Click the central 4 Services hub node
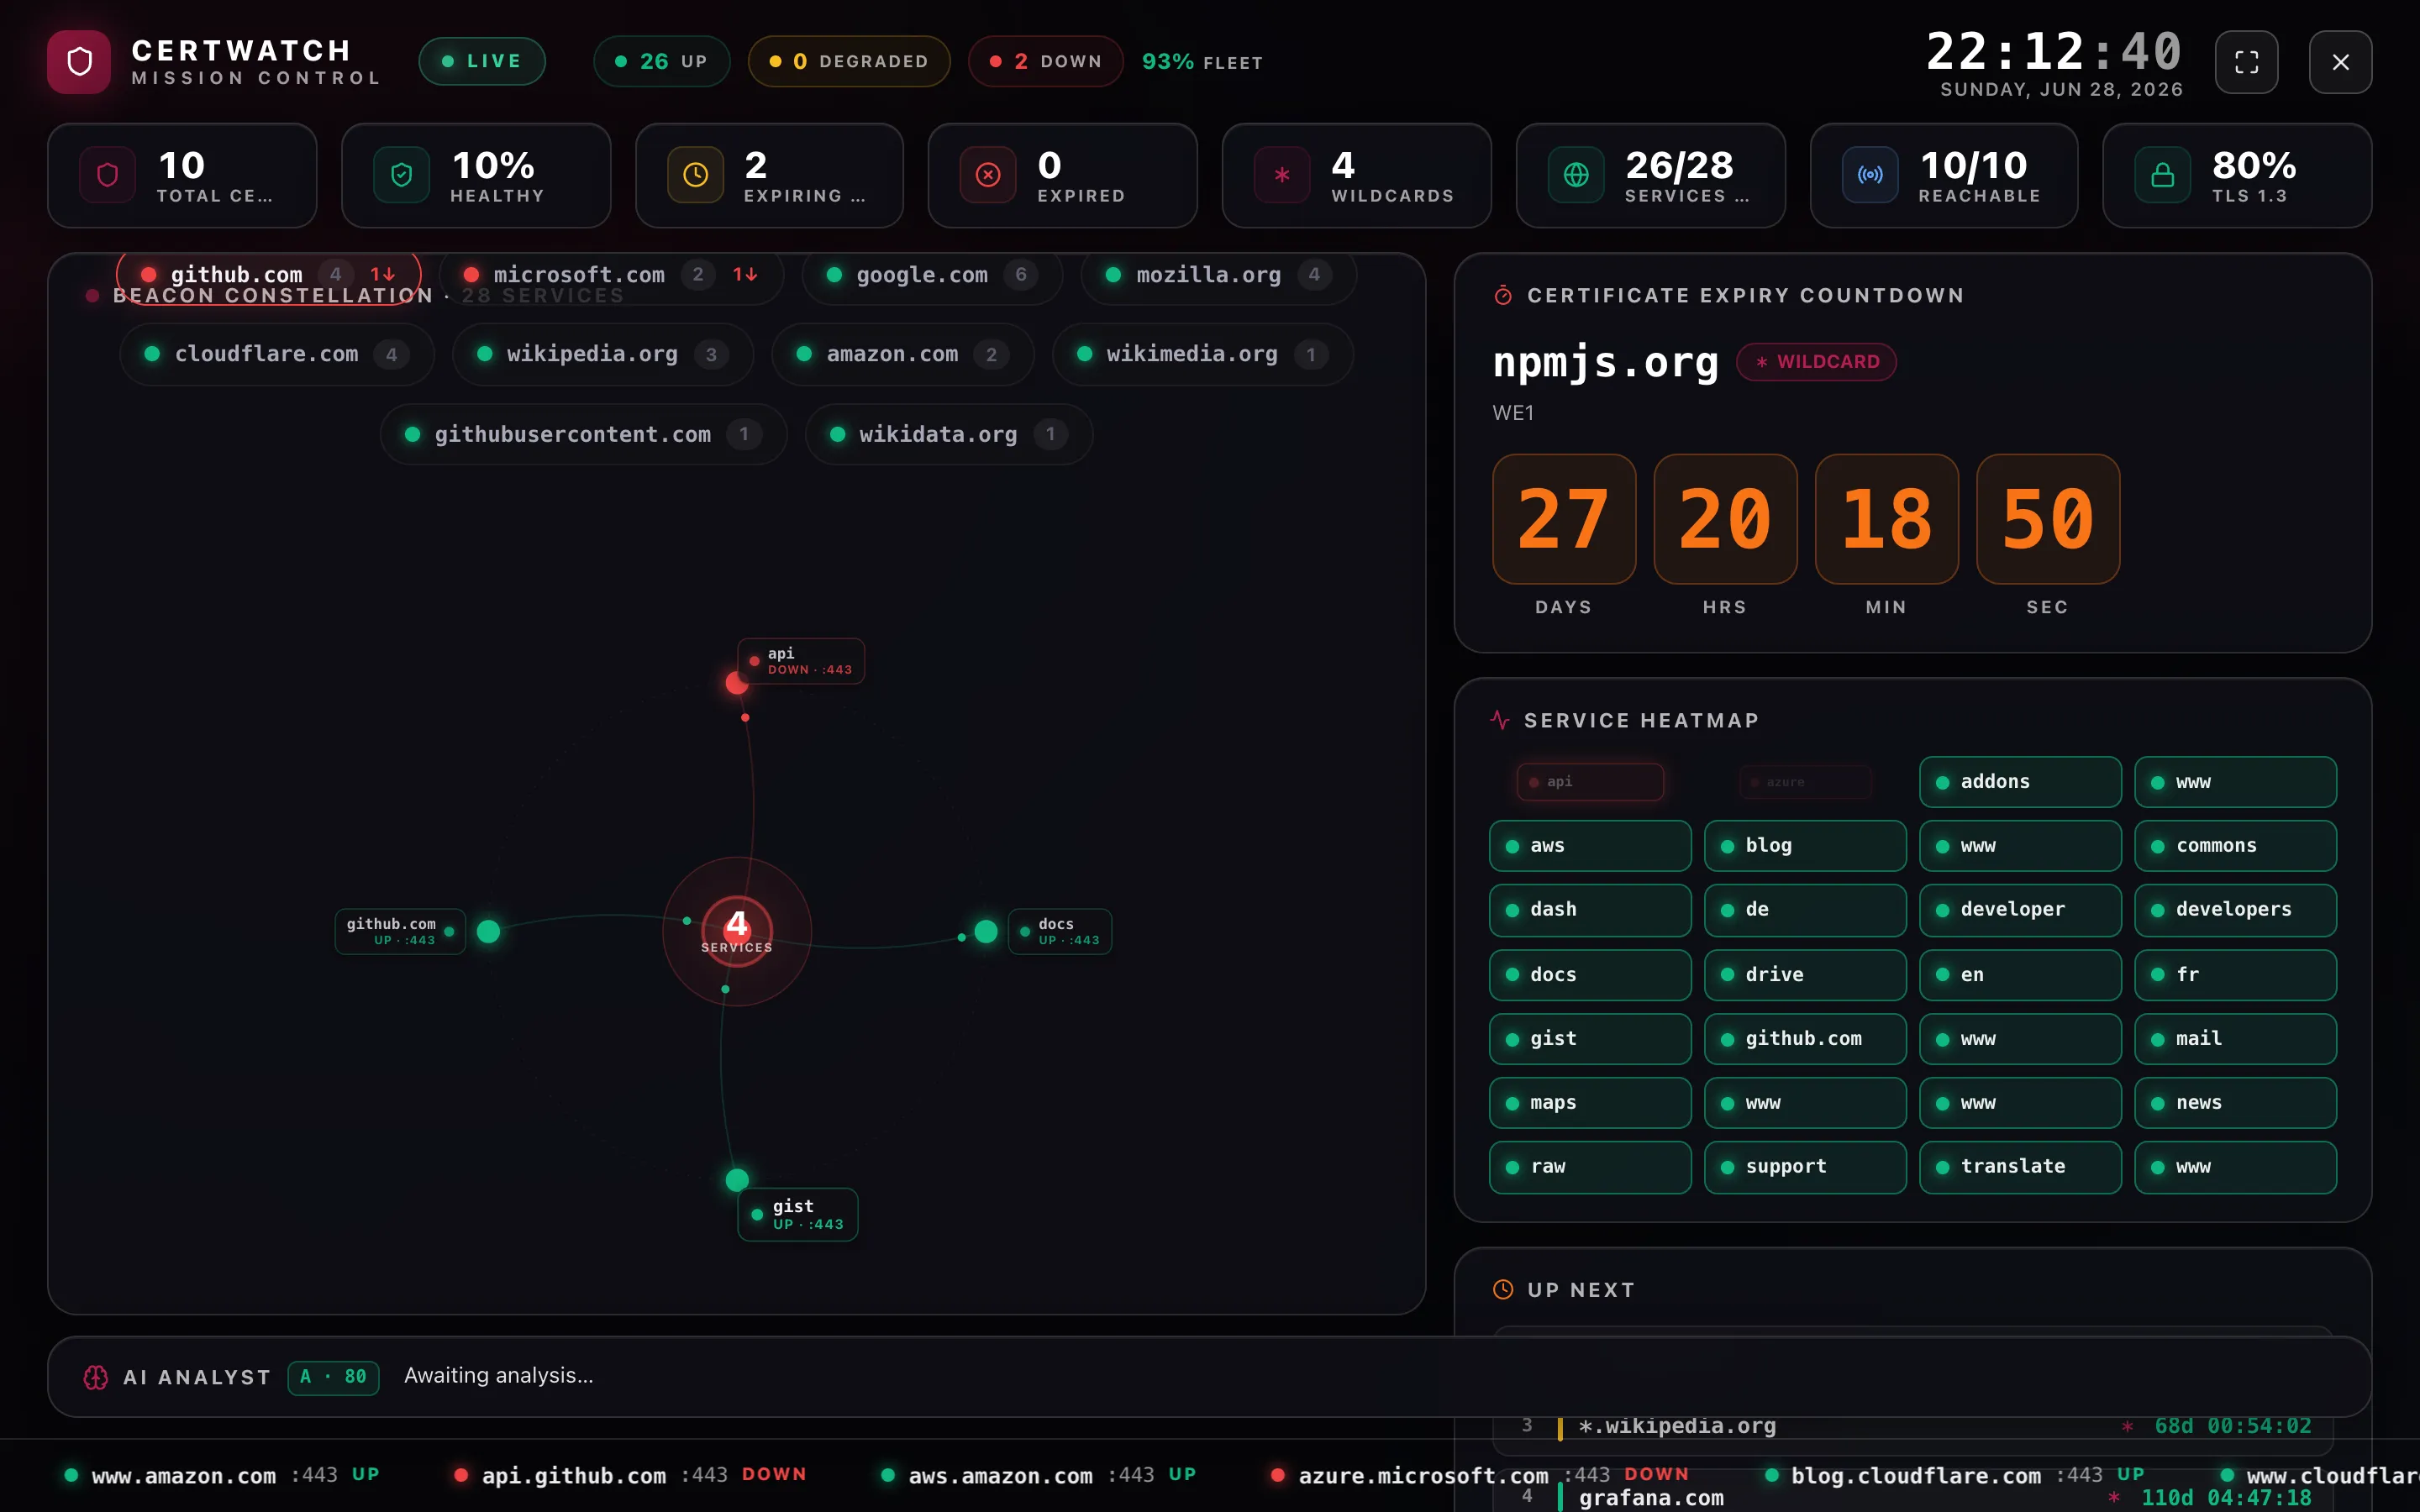2420x1512 pixels. pyautogui.click(x=737, y=931)
